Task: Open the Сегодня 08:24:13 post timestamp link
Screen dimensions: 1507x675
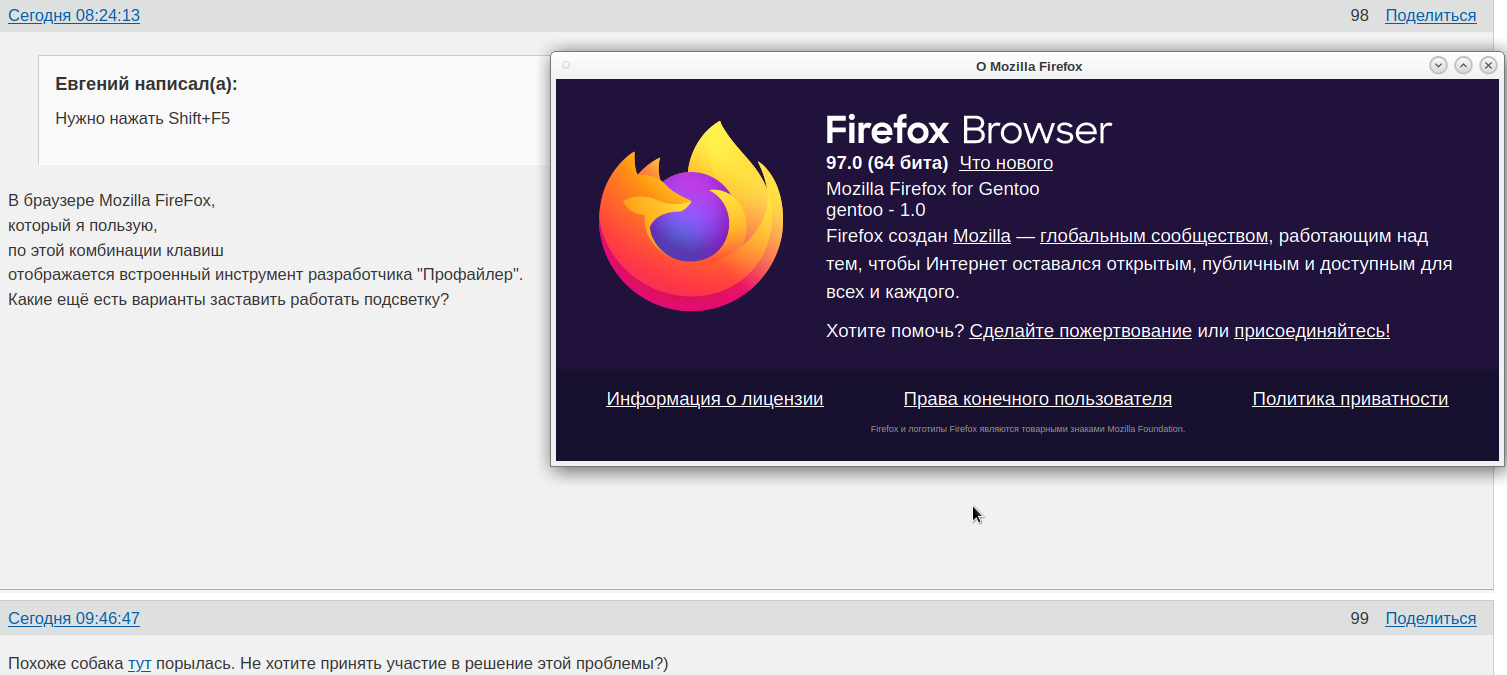Action: click(x=74, y=15)
